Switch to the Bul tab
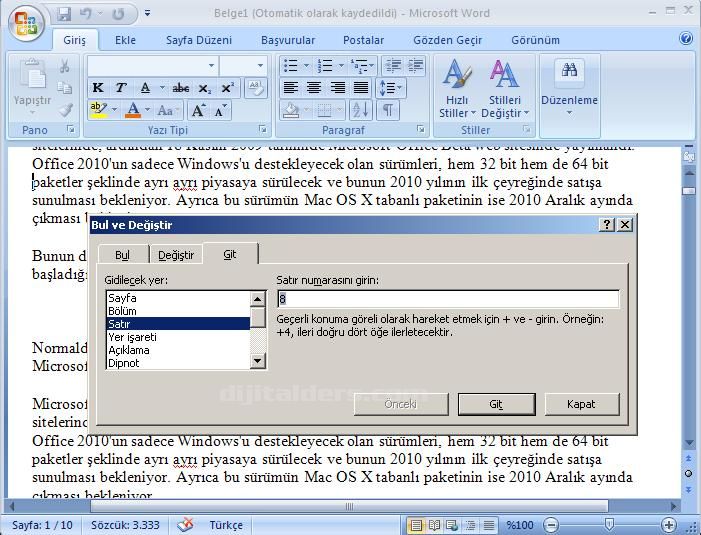Screen dimensions: 701x535 (122, 255)
